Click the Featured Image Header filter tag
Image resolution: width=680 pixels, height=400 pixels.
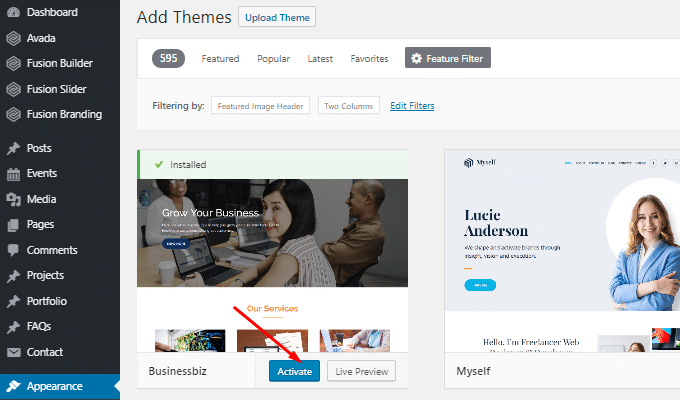[260, 106]
